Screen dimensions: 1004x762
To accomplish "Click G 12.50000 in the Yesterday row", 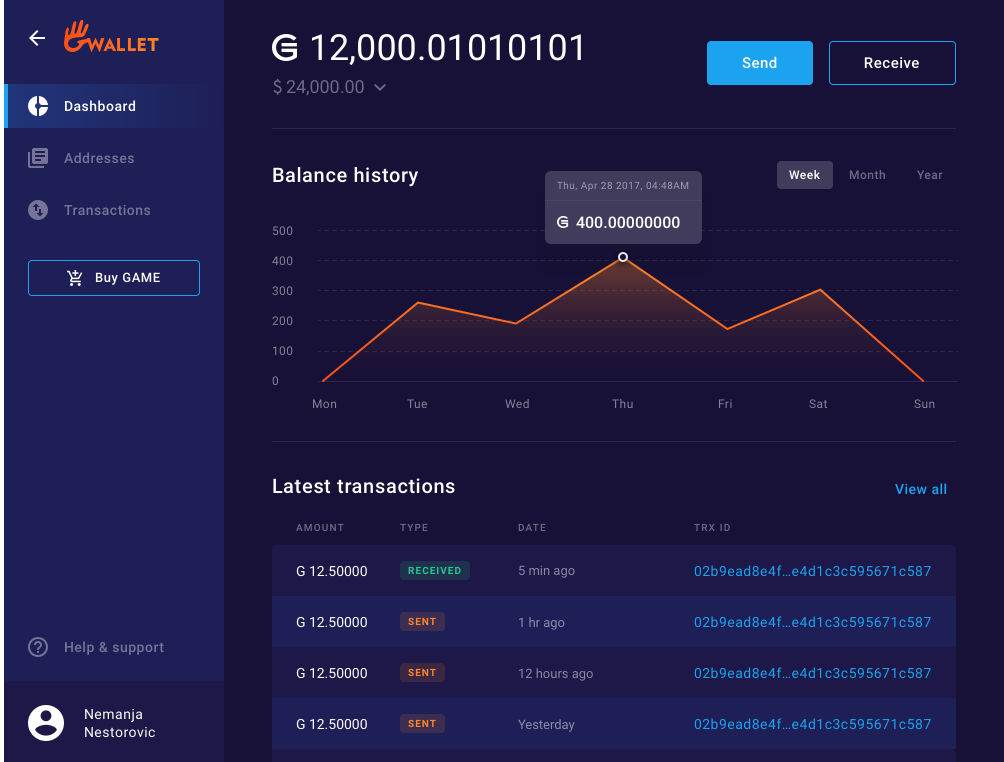I will tap(332, 724).
